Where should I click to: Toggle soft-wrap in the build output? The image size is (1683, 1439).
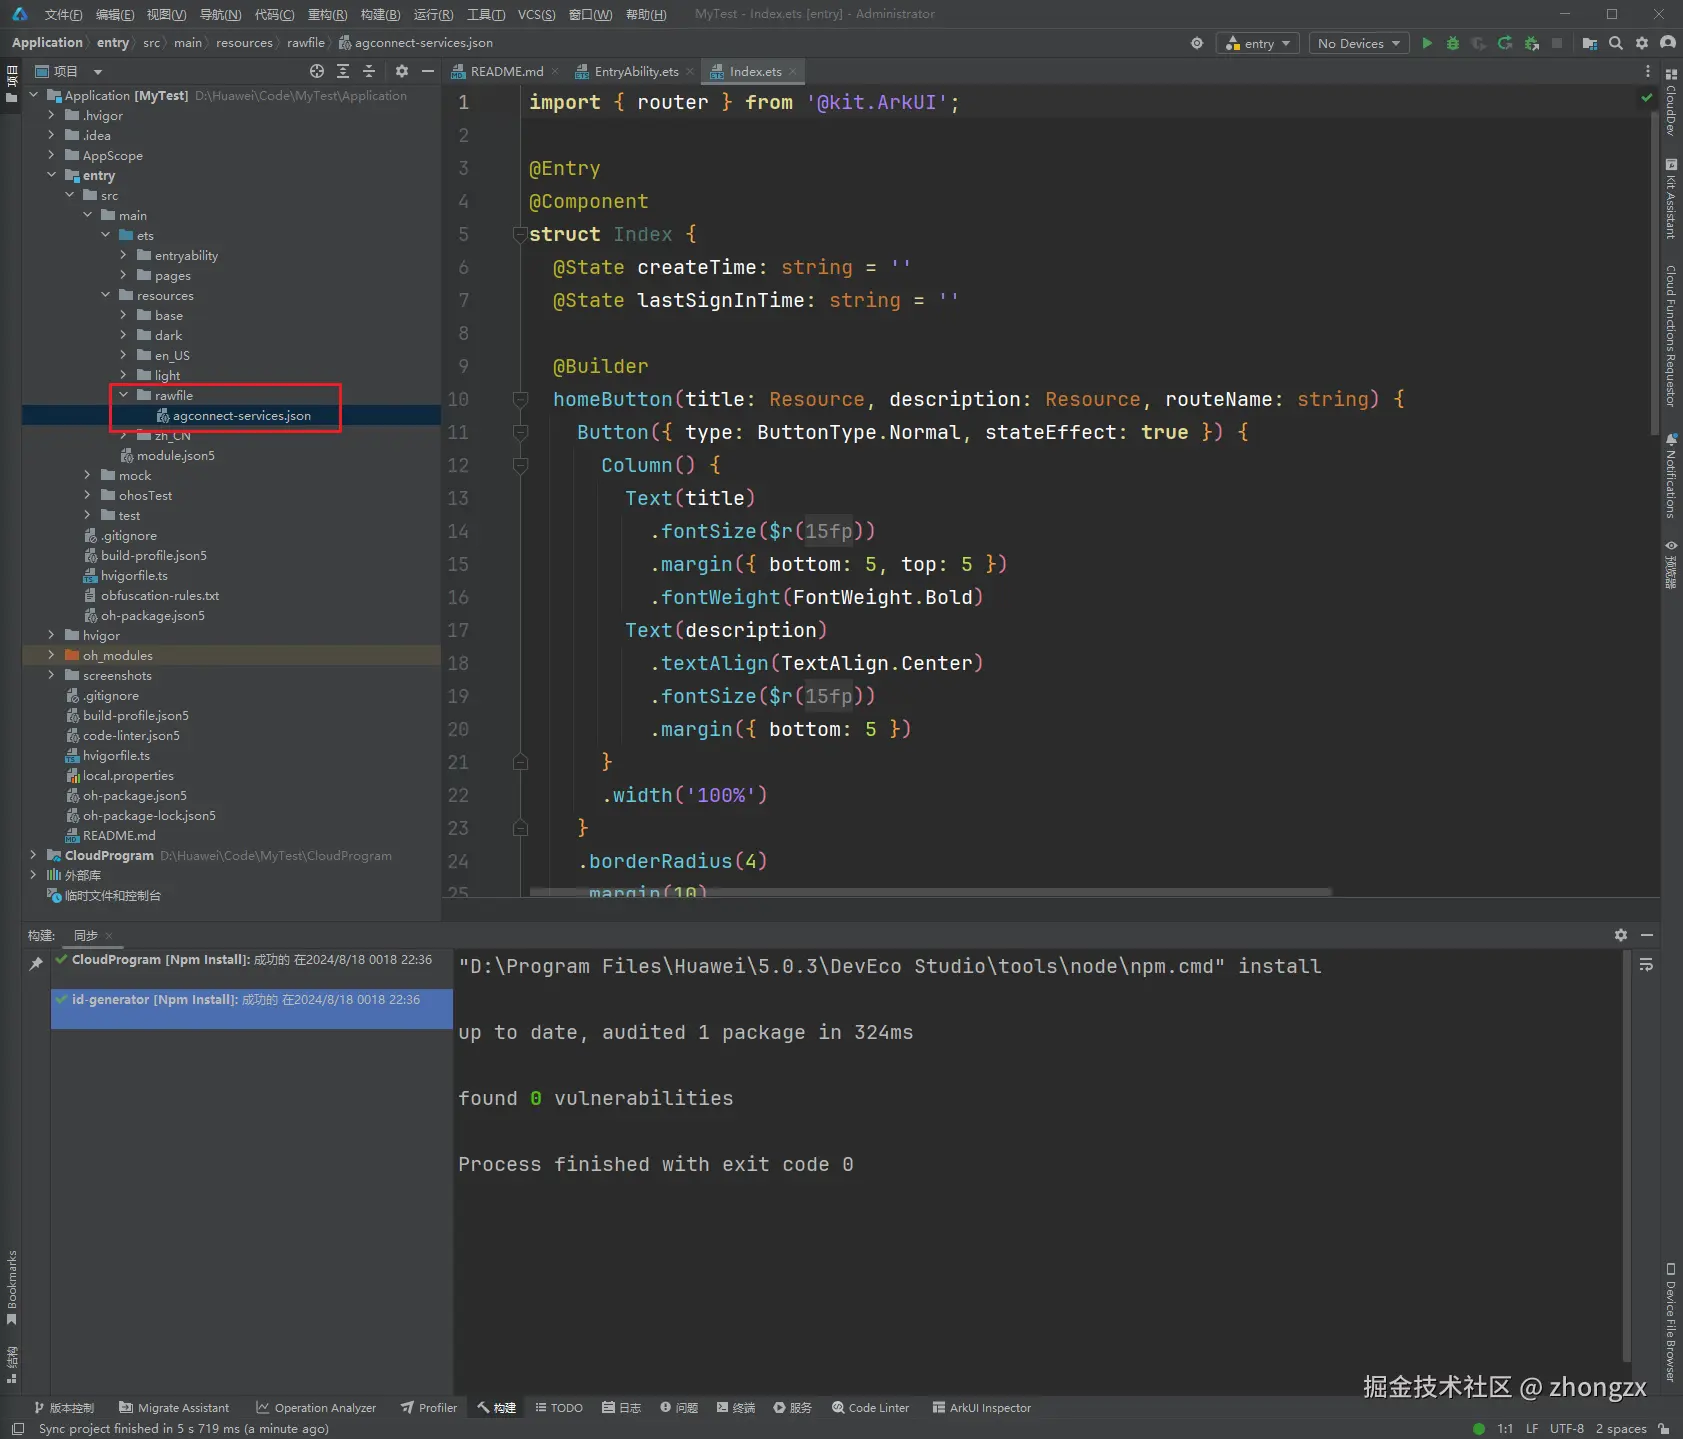(1646, 965)
